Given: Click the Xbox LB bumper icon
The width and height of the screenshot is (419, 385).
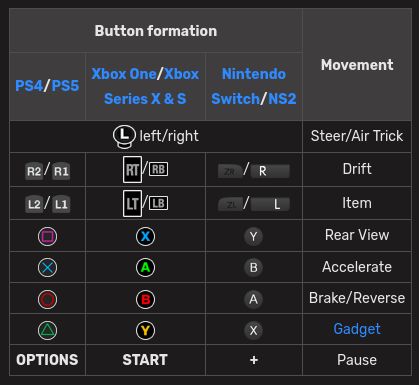Looking at the screenshot, I should (158, 203).
